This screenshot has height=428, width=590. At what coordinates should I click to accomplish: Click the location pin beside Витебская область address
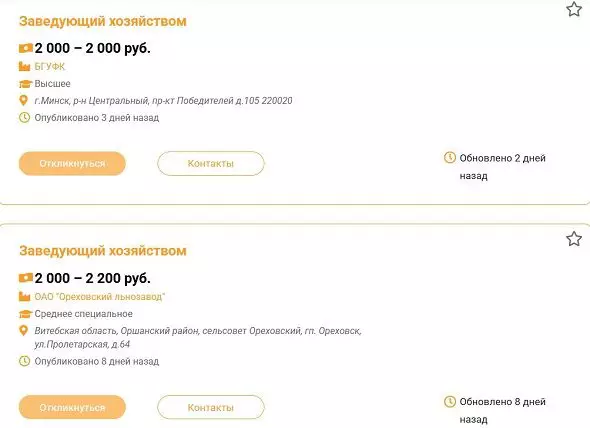coord(23,331)
